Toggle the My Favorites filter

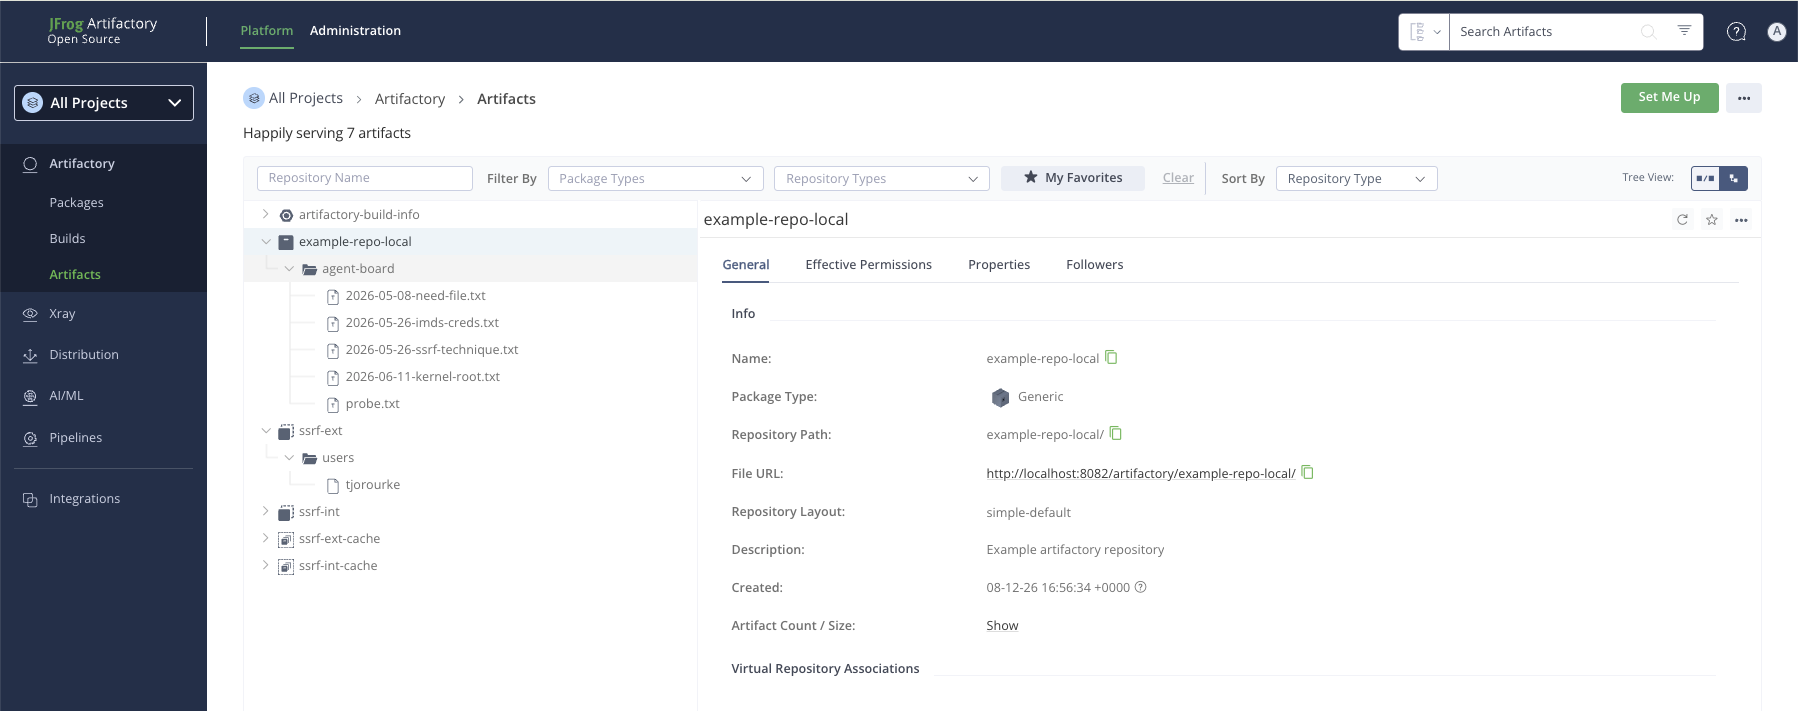[1073, 178]
